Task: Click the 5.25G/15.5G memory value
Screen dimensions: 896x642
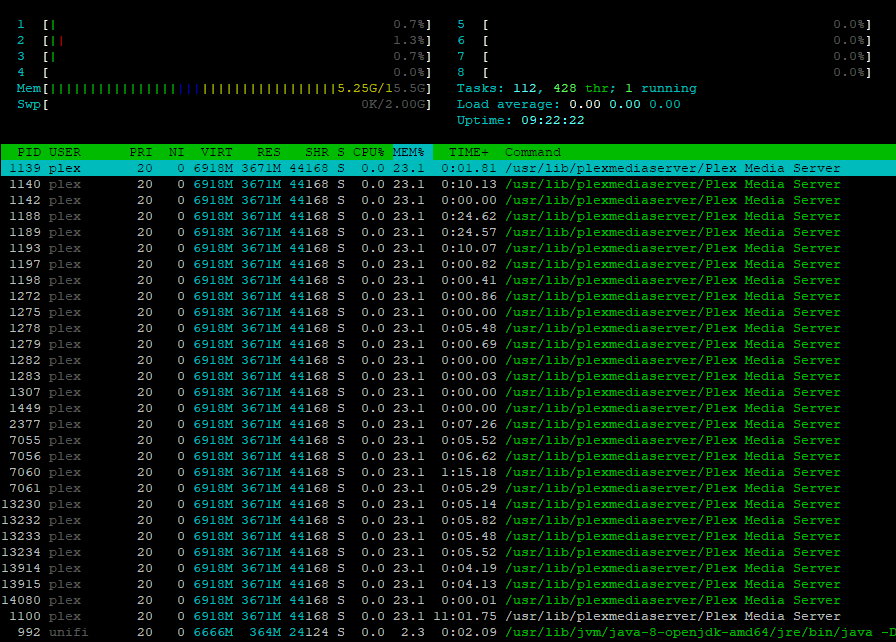Action: (x=382, y=88)
